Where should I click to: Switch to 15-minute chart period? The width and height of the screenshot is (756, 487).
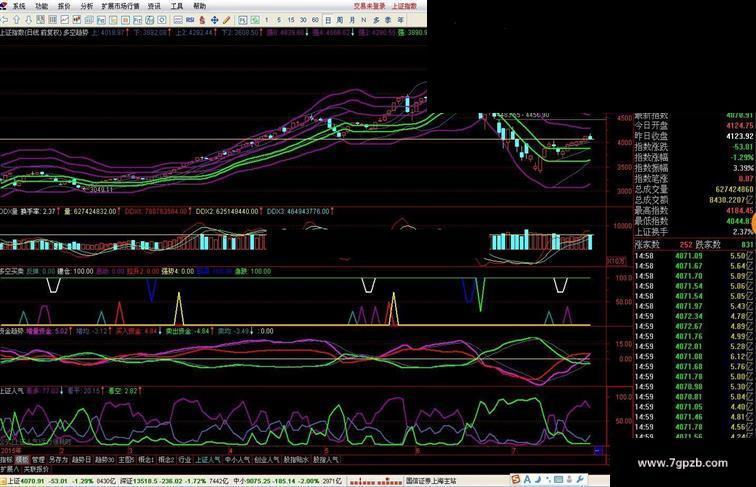tap(291, 20)
